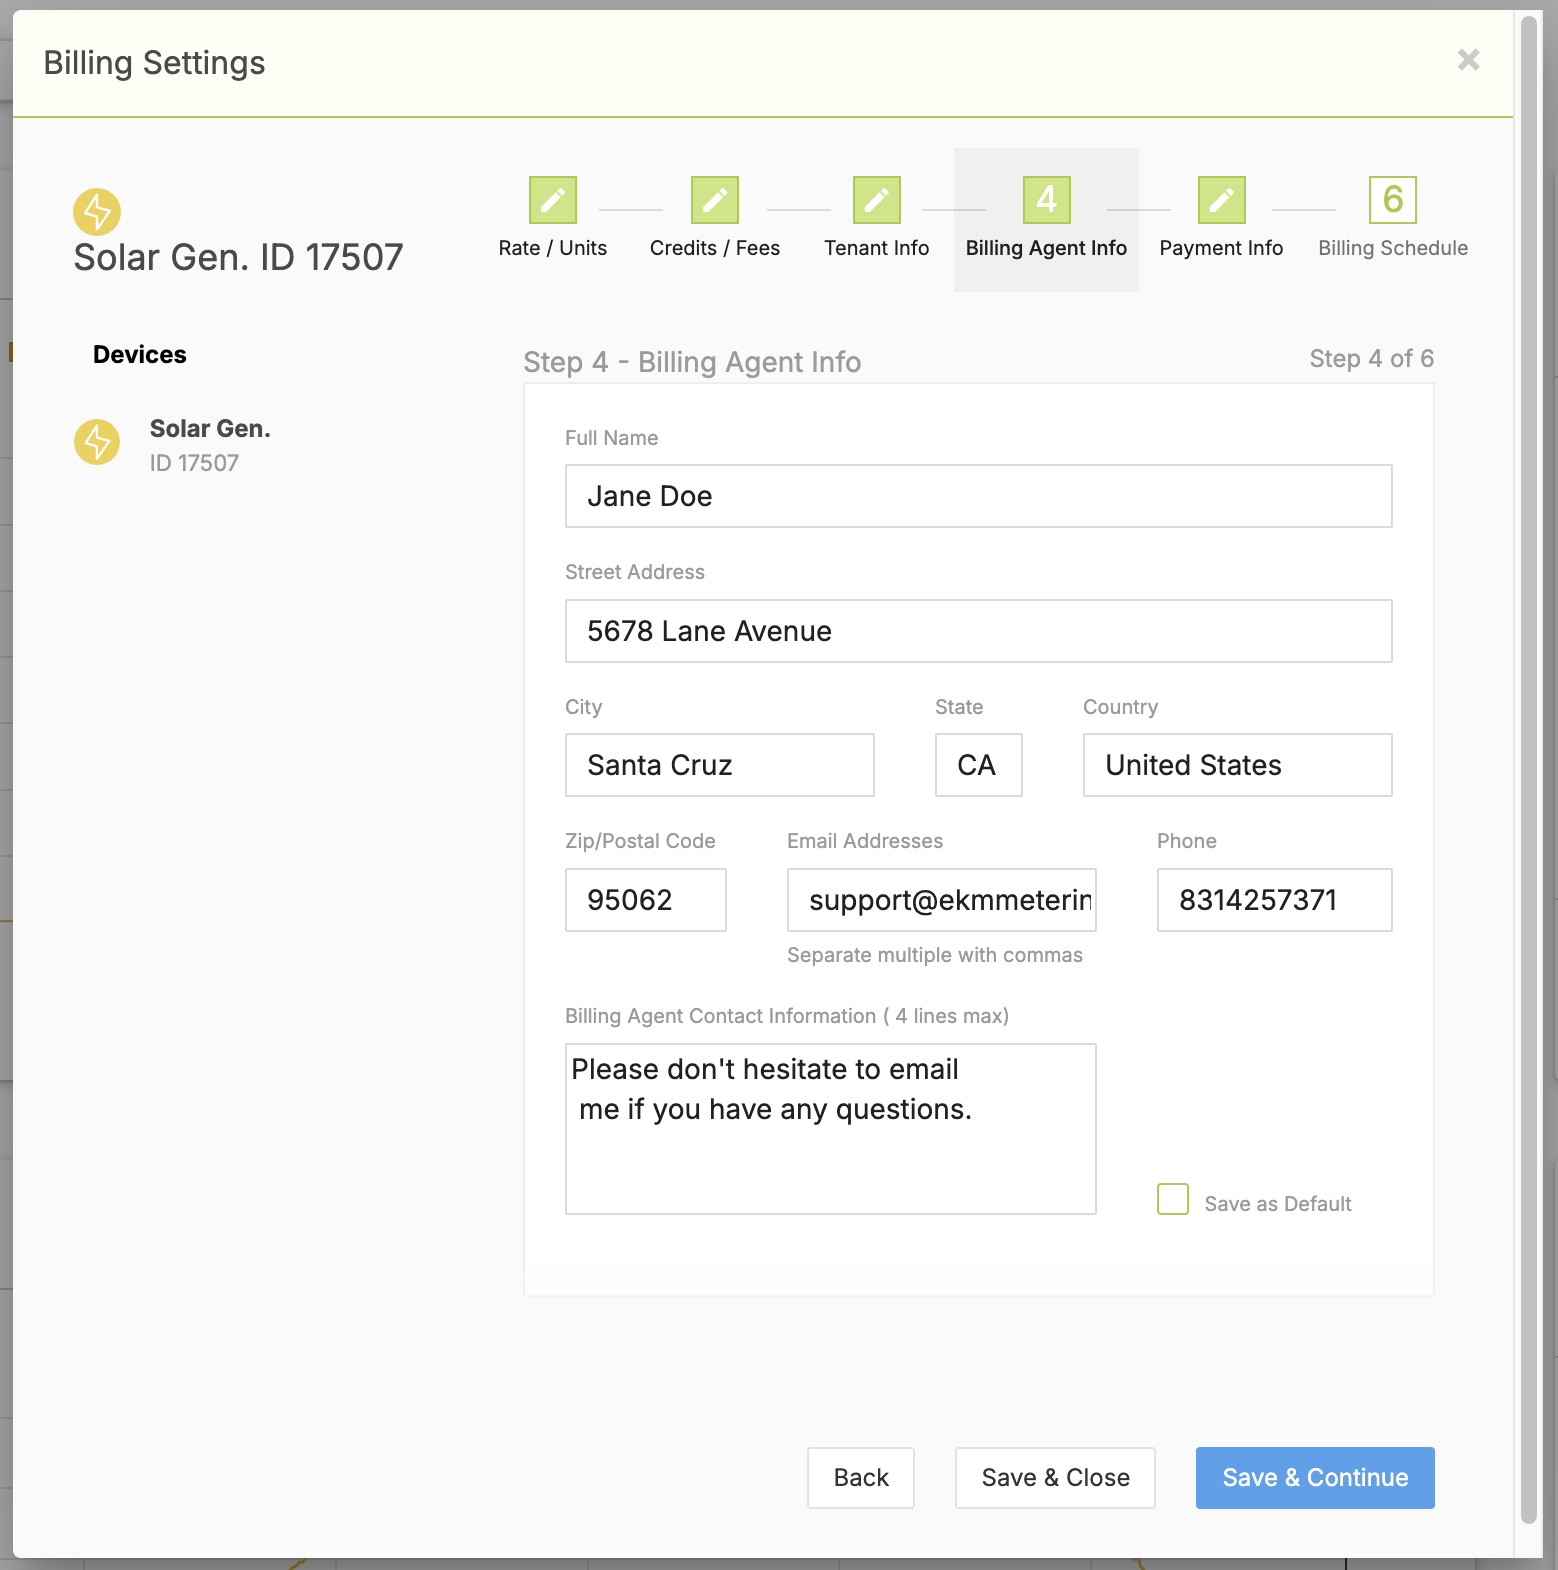
Task: Click the Country field with United States
Action: pyautogui.click(x=1238, y=765)
